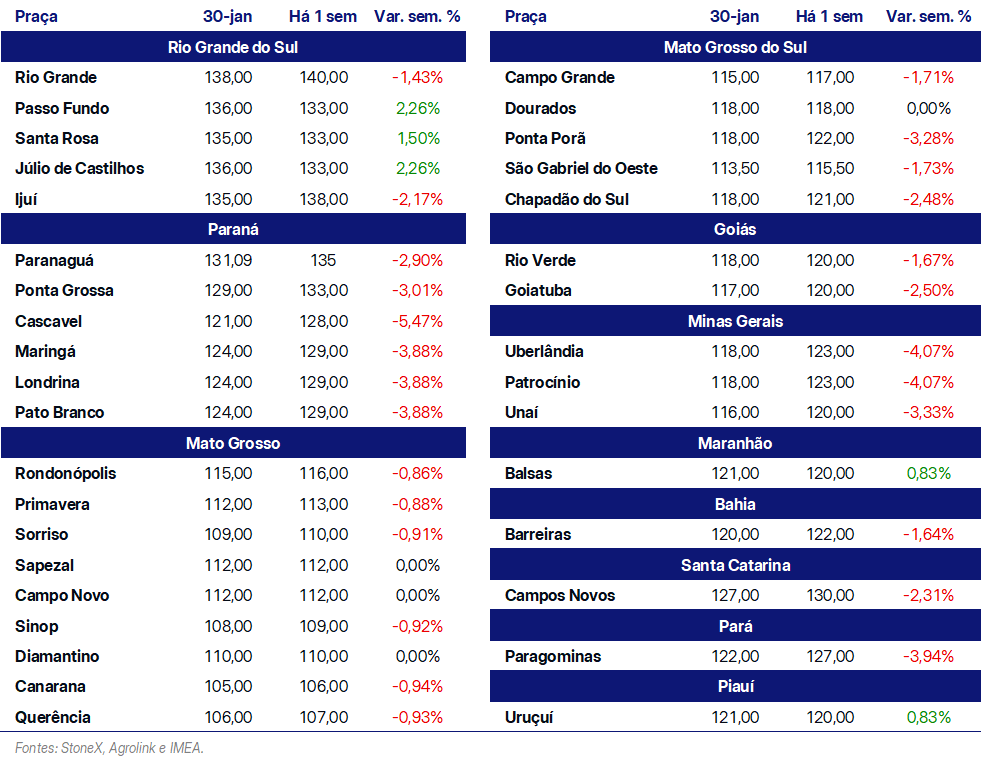Select the Uruçuí row name
This screenshot has height=758, width=982.
(x=529, y=717)
